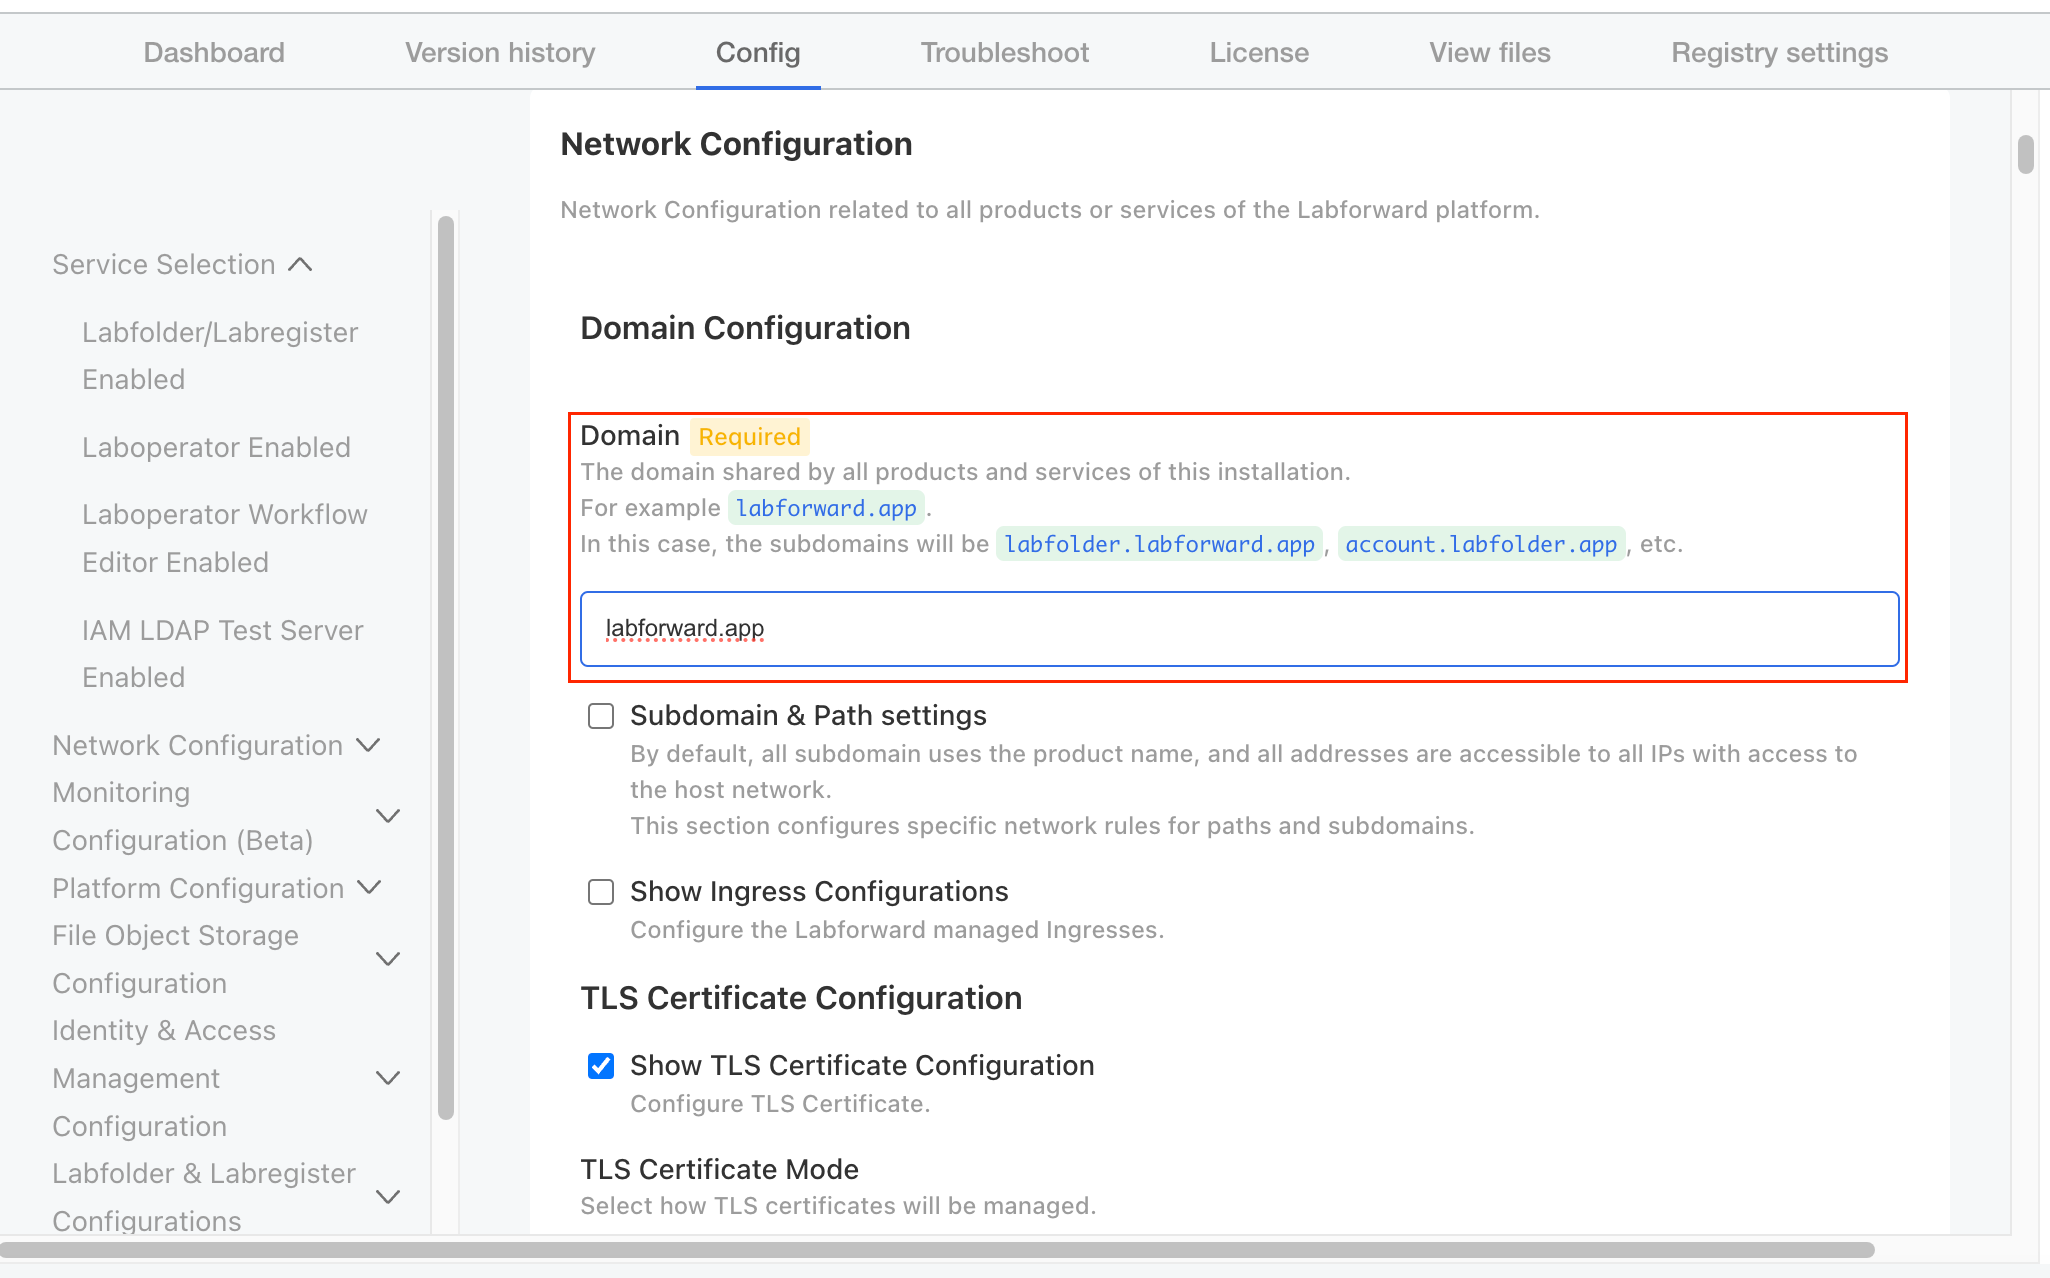The width and height of the screenshot is (2050, 1278).
Task: Open the Dashboard tab
Action: point(214,53)
